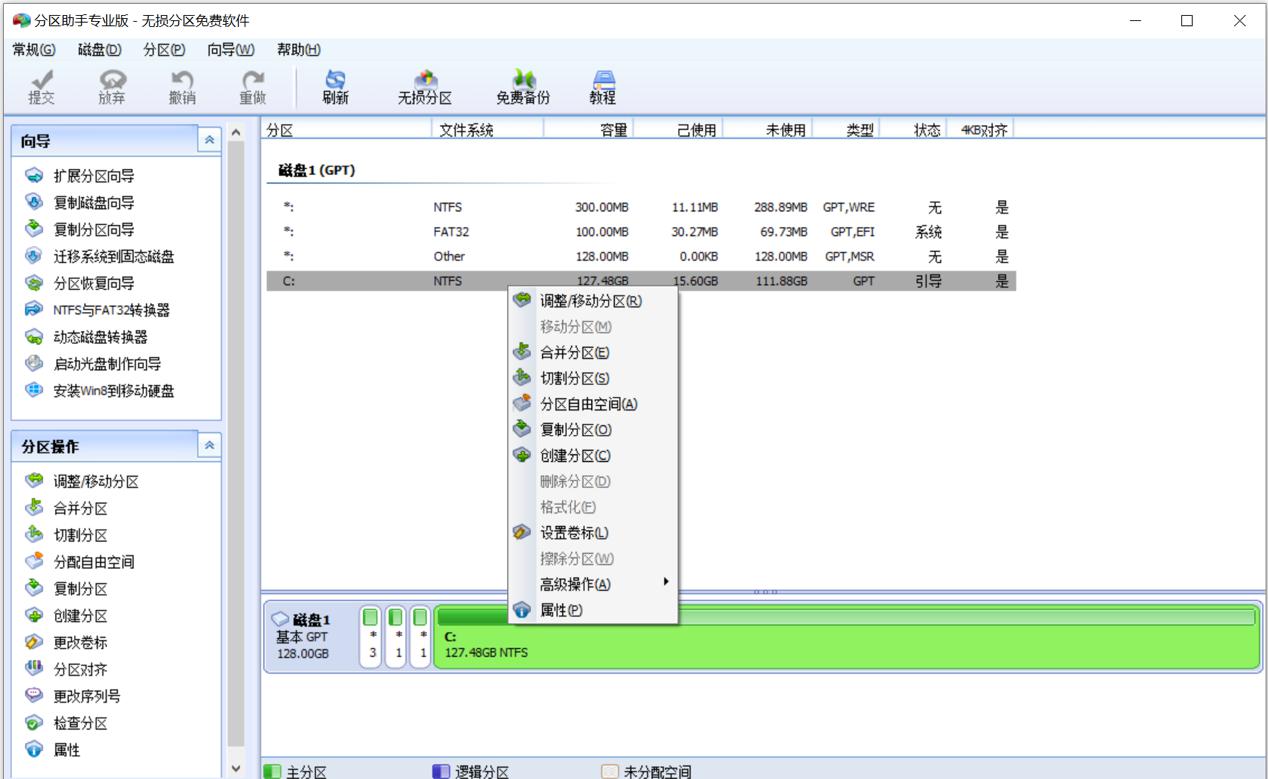The height and width of the screenshot is (779, 1268).
Task: Open 分区恢复向导 in the sidebar
Action: pyautogui.click(x=80, y=284)
